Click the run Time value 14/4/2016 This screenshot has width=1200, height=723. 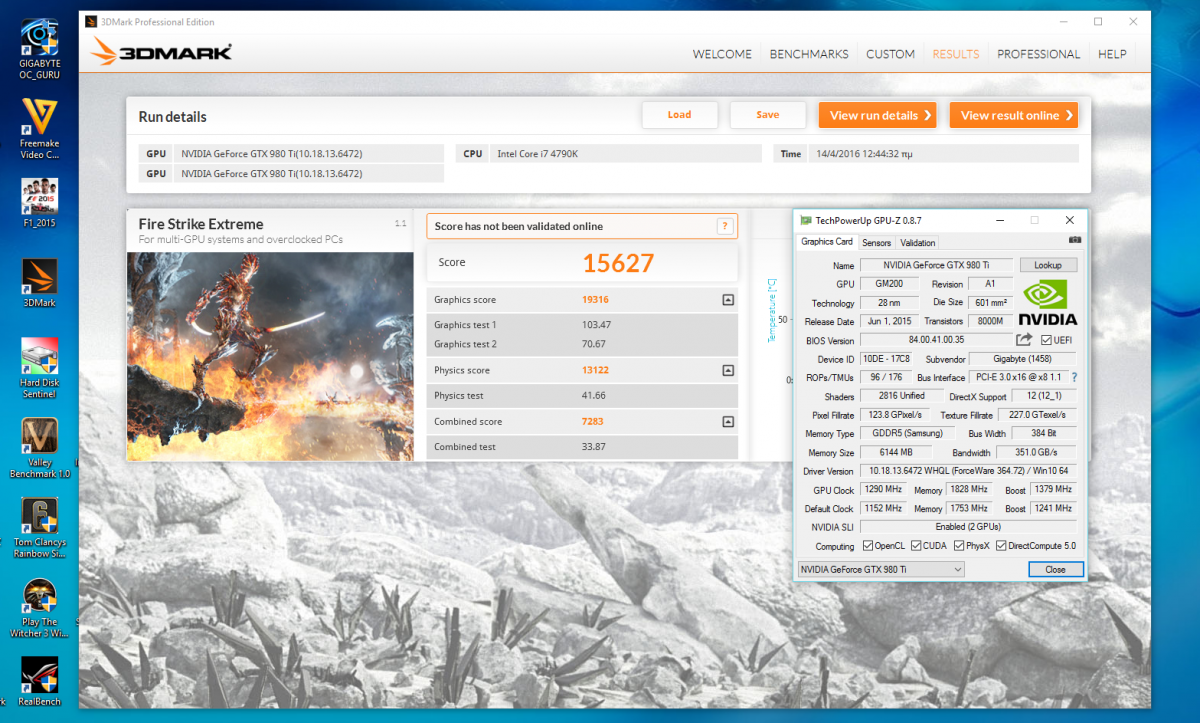(x=866, y=154)
